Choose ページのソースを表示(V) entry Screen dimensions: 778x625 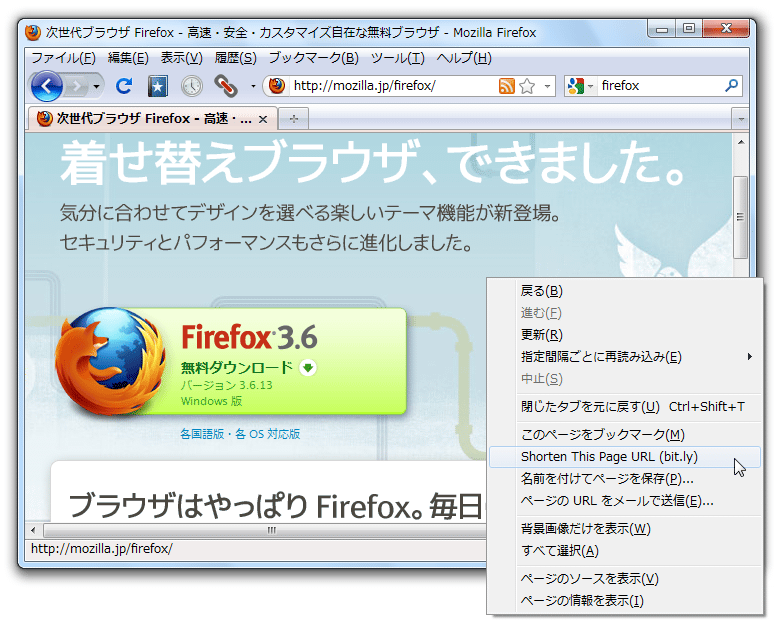coord(625,578)
